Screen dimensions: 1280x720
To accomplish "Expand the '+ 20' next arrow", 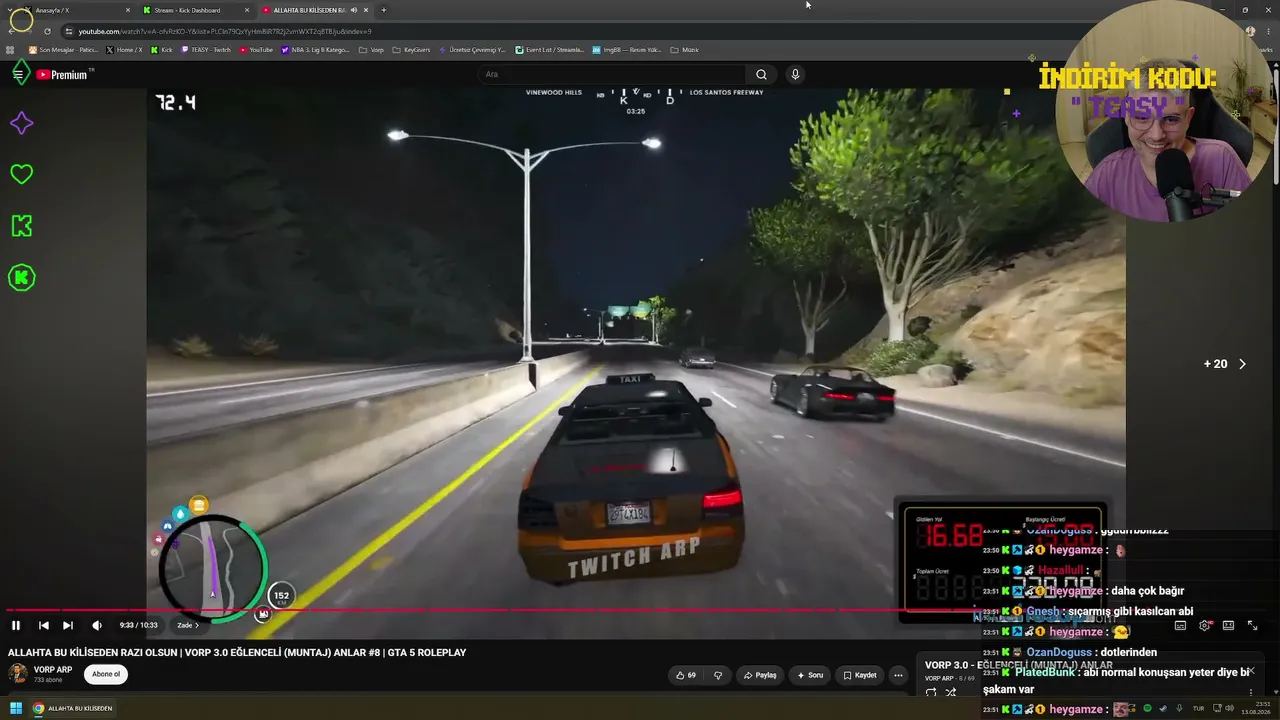I will (x=1242, y=364).
